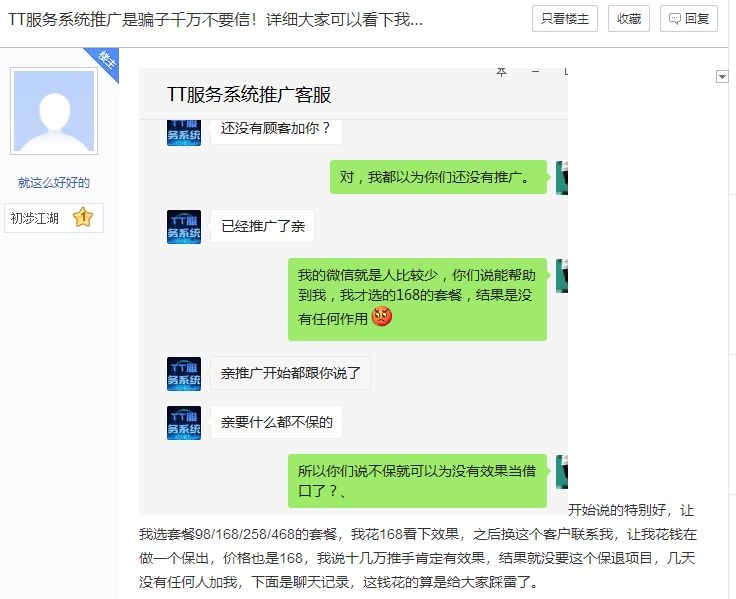
Task: Open the 就这么好好的 user profile link
Action: (54, 183)
